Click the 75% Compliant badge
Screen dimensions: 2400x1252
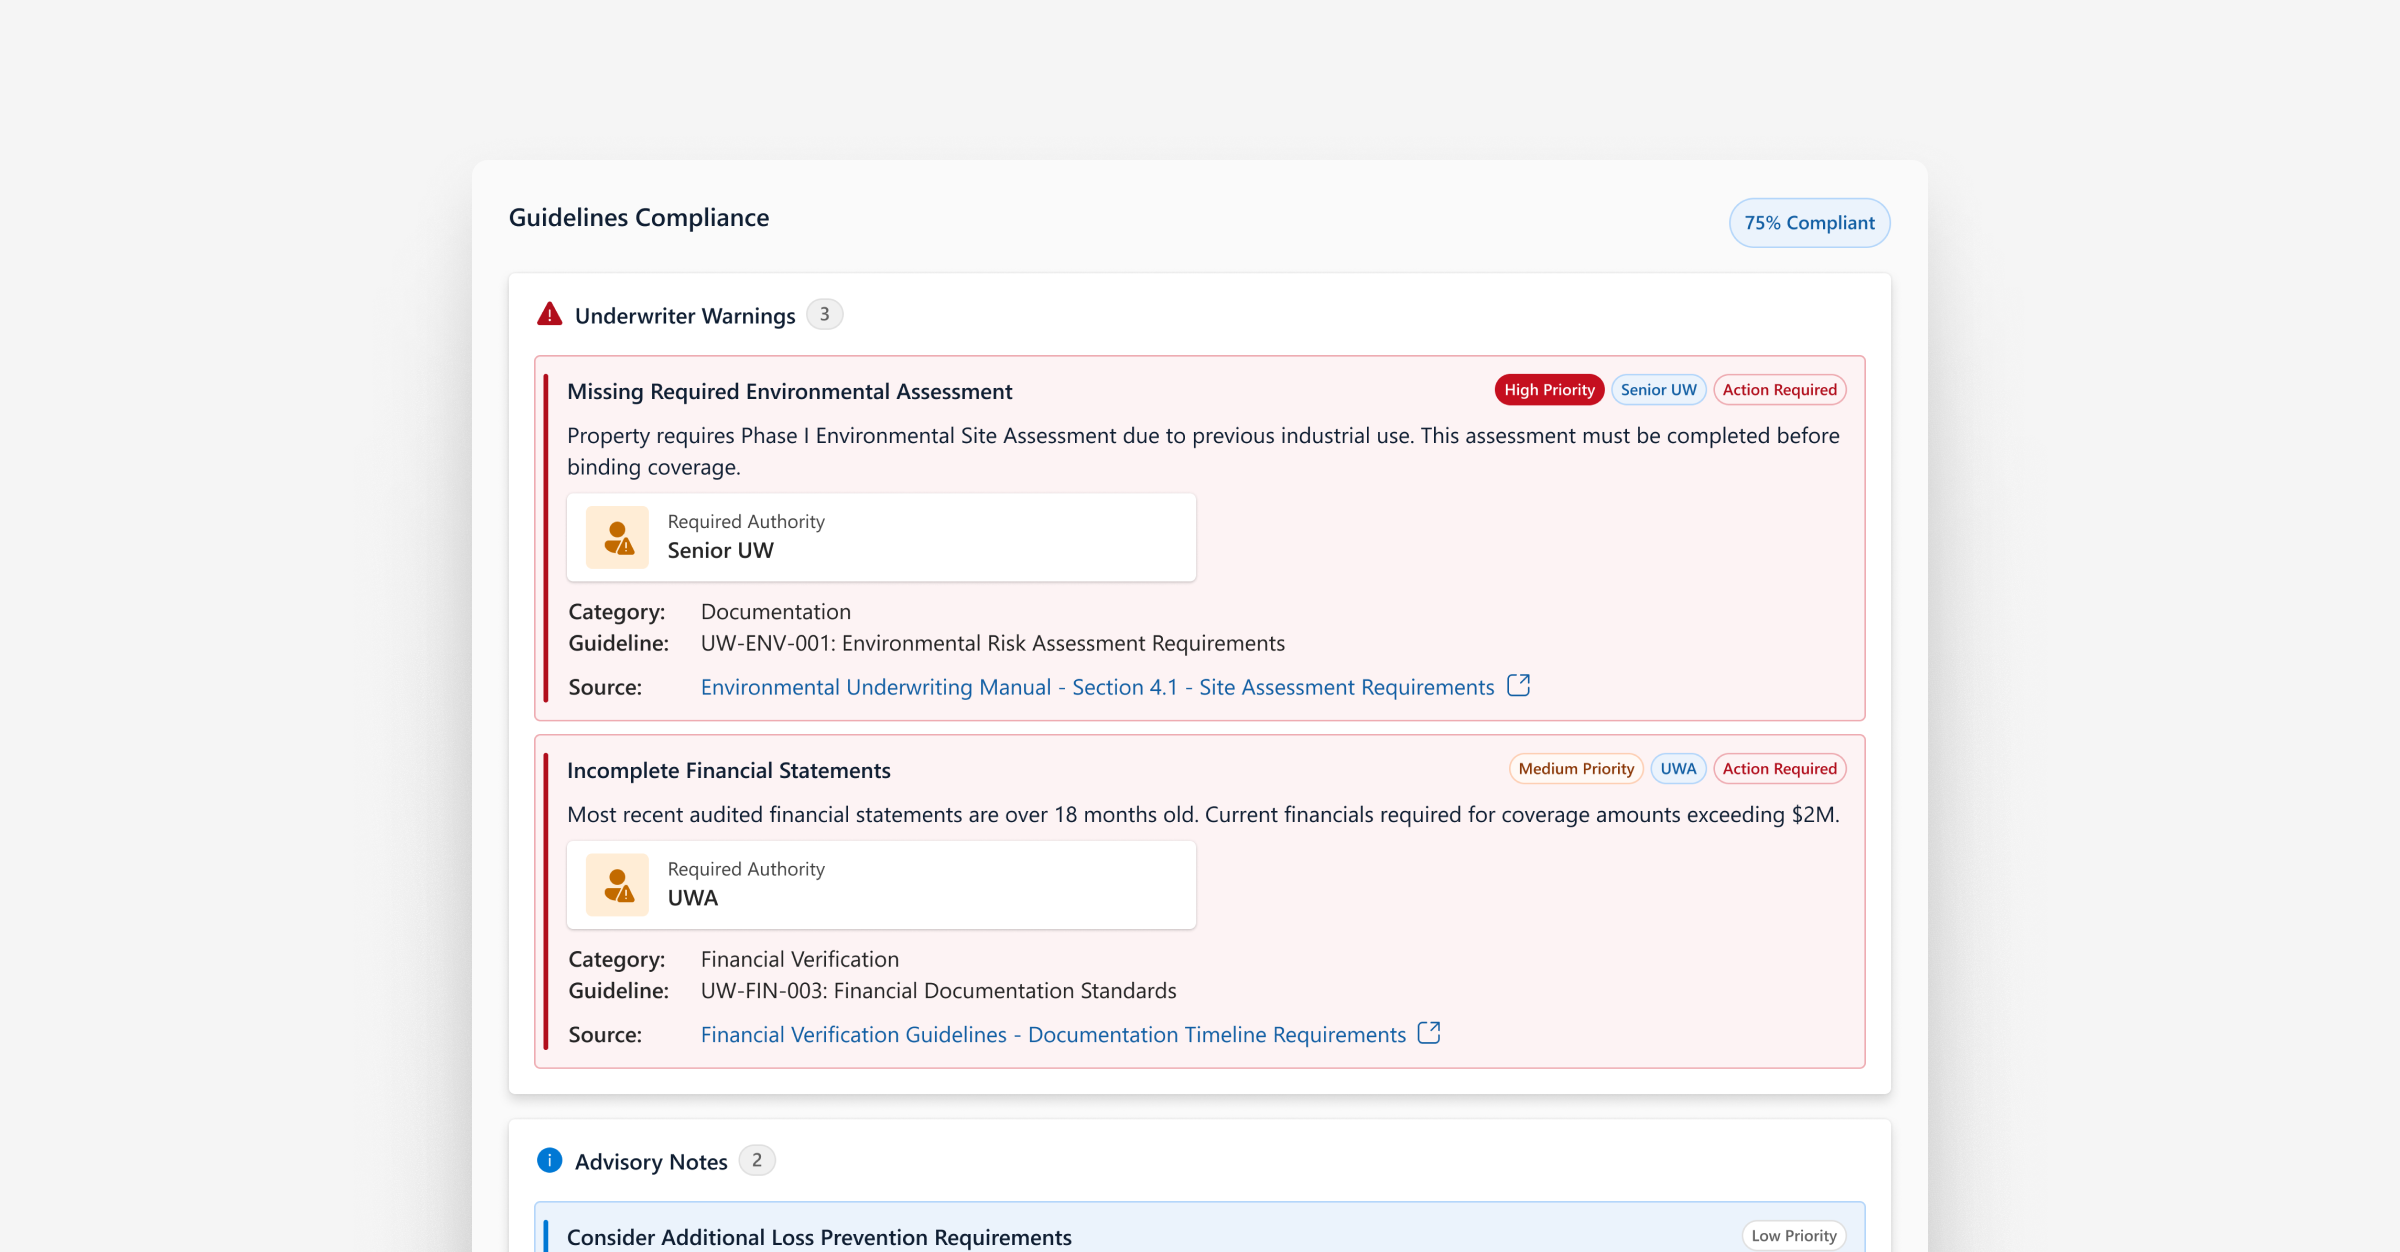tap(1809, 223)
